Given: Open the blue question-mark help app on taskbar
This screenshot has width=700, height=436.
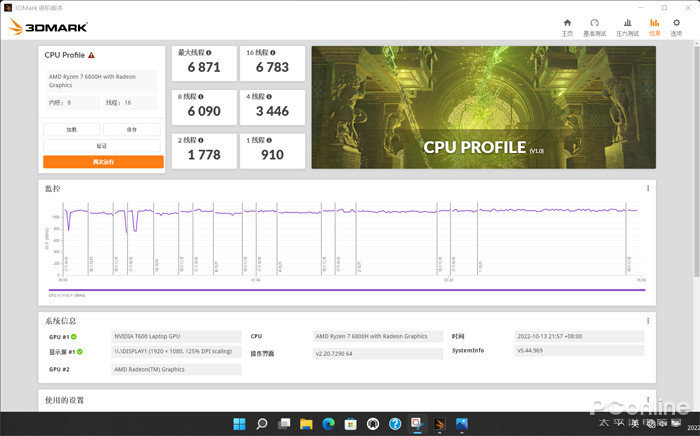Looking at the screenshot, I should point(395,424).
